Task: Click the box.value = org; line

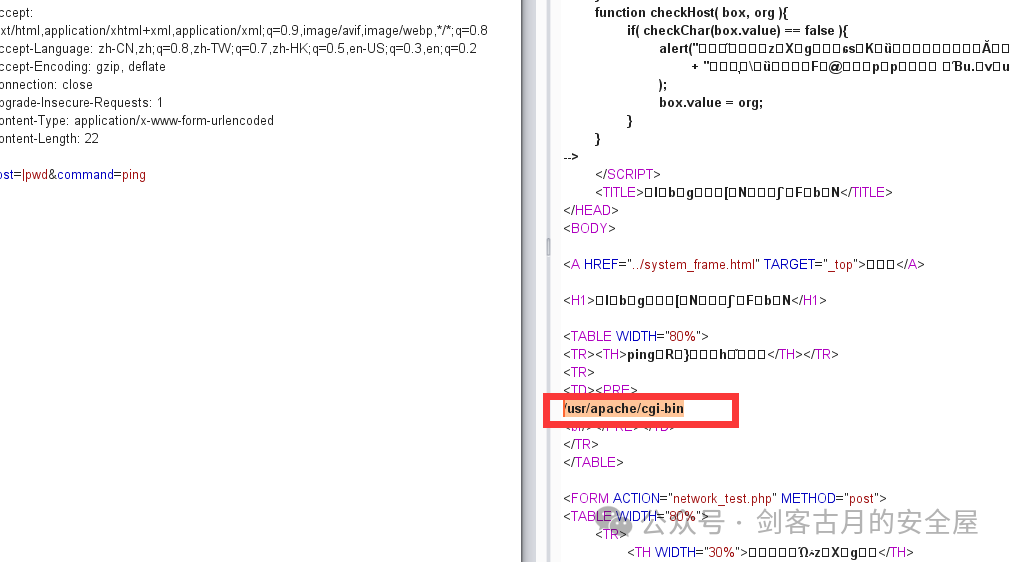Action: click(x=710, y=102)
